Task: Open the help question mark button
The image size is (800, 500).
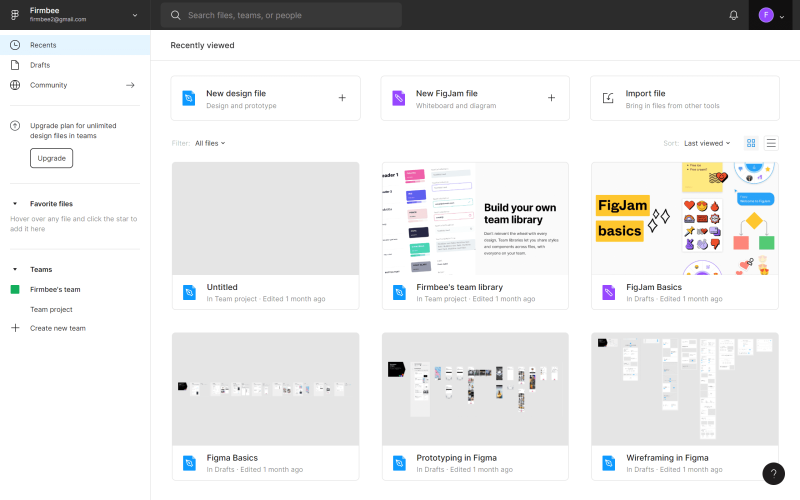Action: click(x=773, y=474)
